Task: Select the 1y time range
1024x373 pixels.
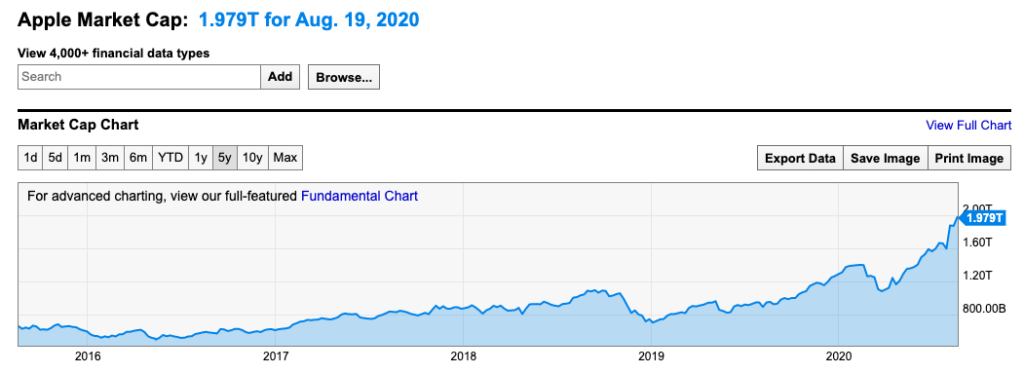Action: coord(200,158)
